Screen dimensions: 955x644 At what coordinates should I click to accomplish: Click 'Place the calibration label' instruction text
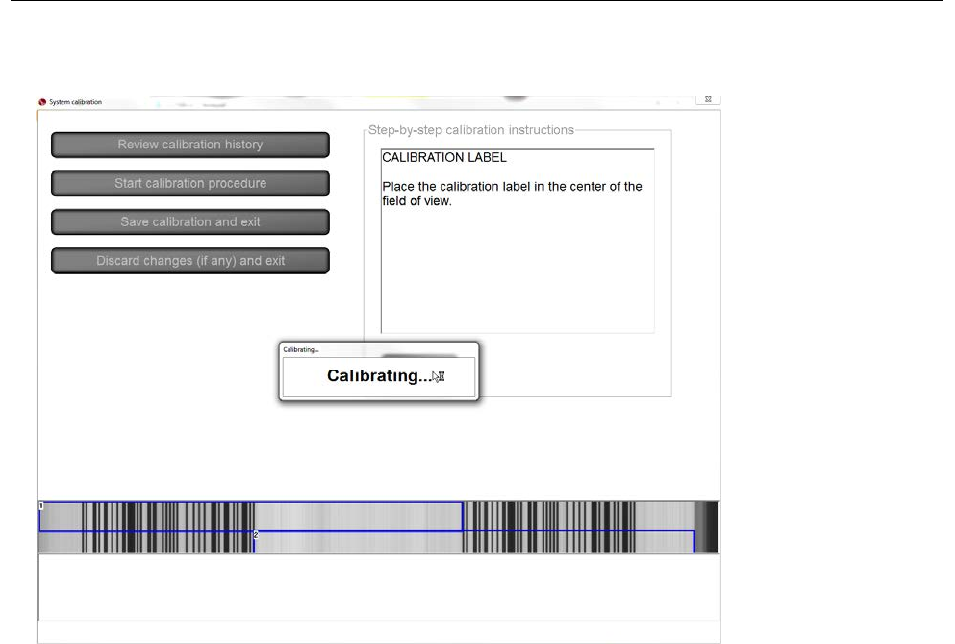(512, 194)
